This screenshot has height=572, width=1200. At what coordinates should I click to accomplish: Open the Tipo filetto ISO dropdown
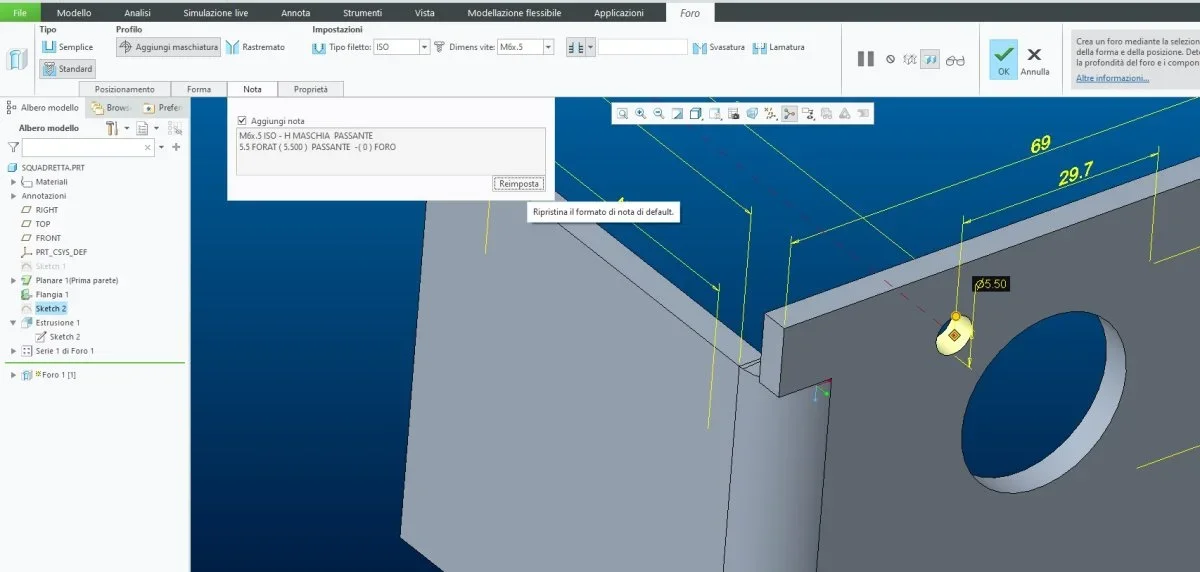pyautogui.click(x=424, y=47)
